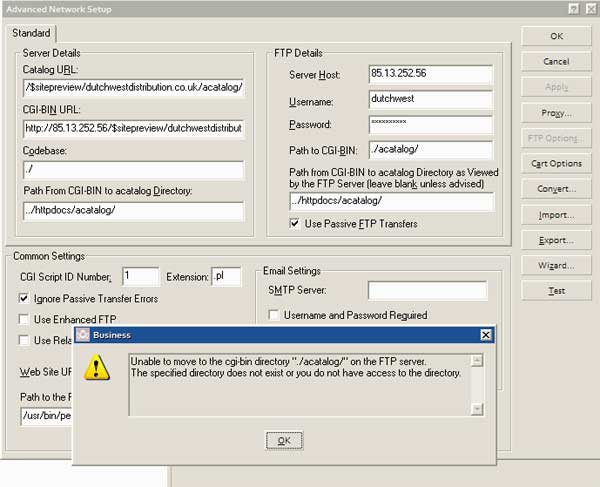The height and width of the screenshot is (487, 600).
Task: Open the Proxy settings button
Action: [556, 113]
